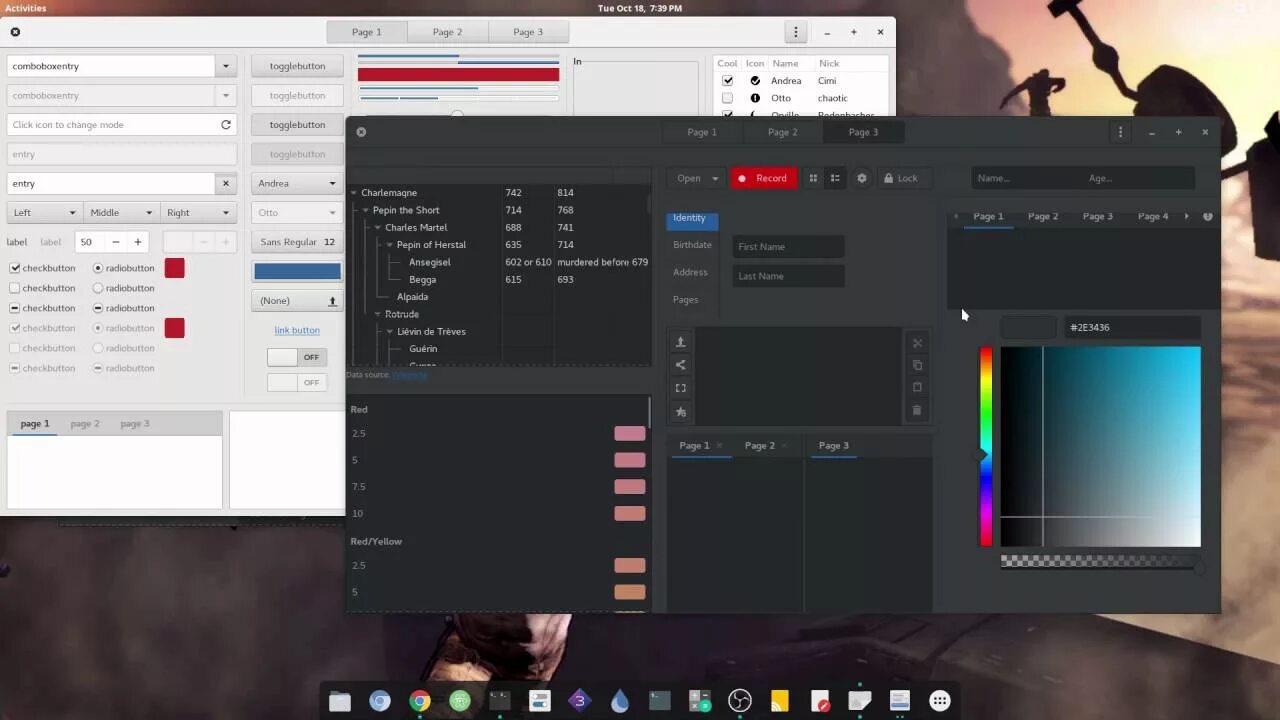Click Activities in the top bar
The width and height of the screenshot is (1280, 720).
click(x=25, y=8)
